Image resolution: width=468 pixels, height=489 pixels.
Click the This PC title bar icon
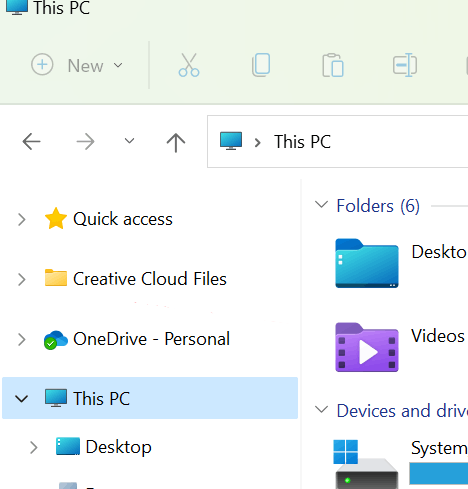tap(17, 7)
